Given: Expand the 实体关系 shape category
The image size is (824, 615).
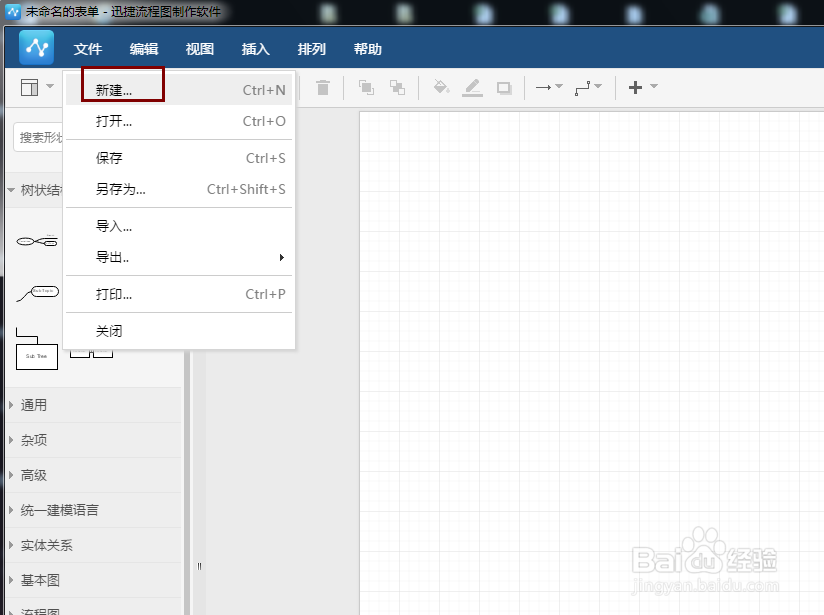Looking at the screenshot, I should click(94, 545).
